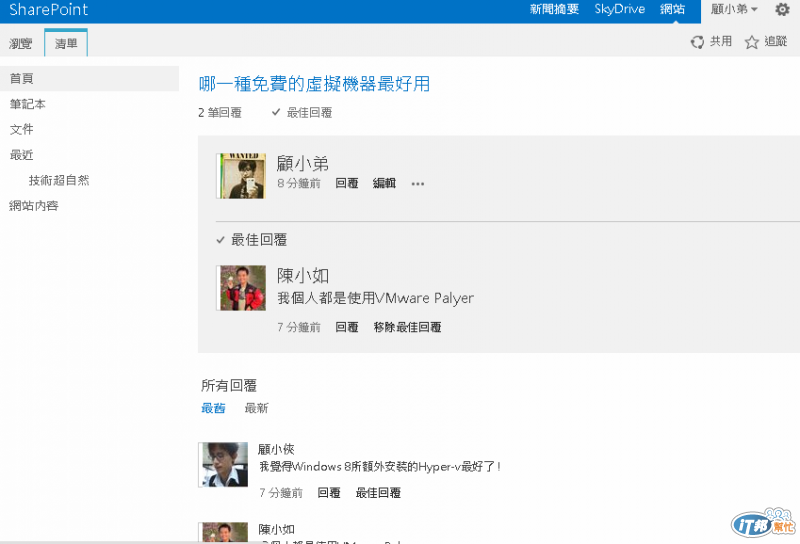Click 回覆 under 陳小如's best reply

click(x=347, y=327)
